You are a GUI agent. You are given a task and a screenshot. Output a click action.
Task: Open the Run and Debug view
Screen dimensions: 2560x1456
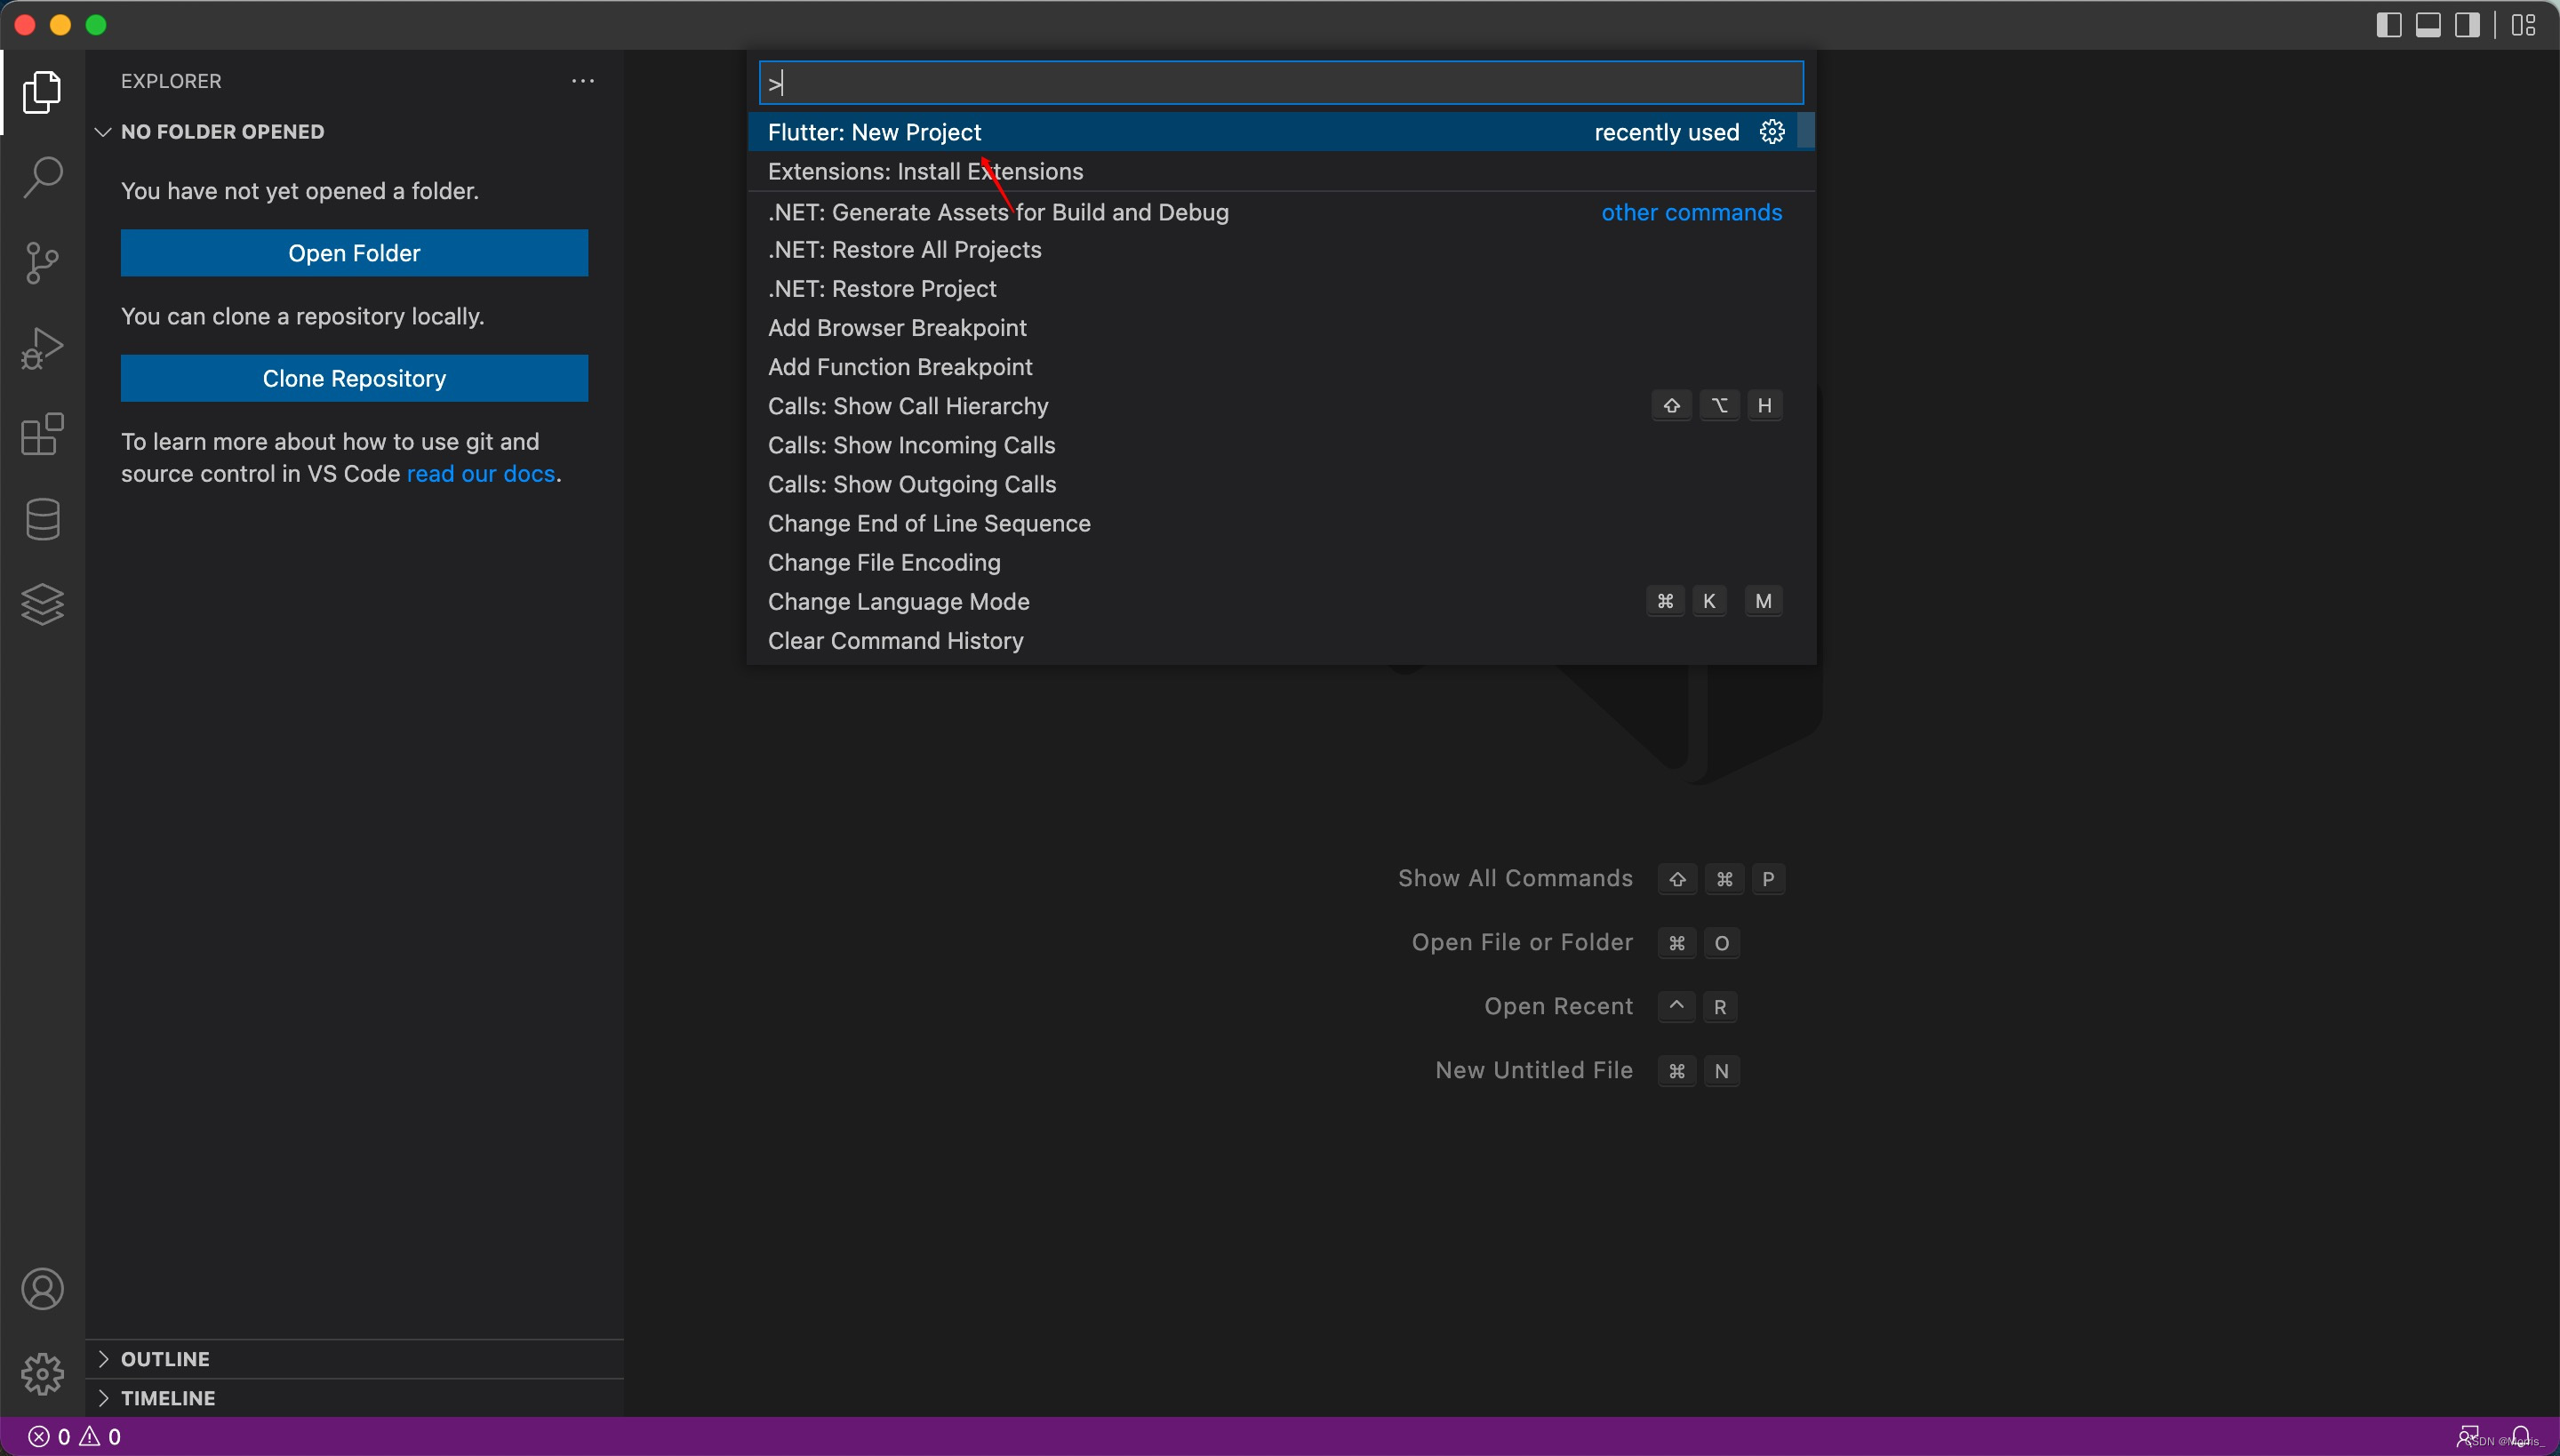[x=42, y=349]
